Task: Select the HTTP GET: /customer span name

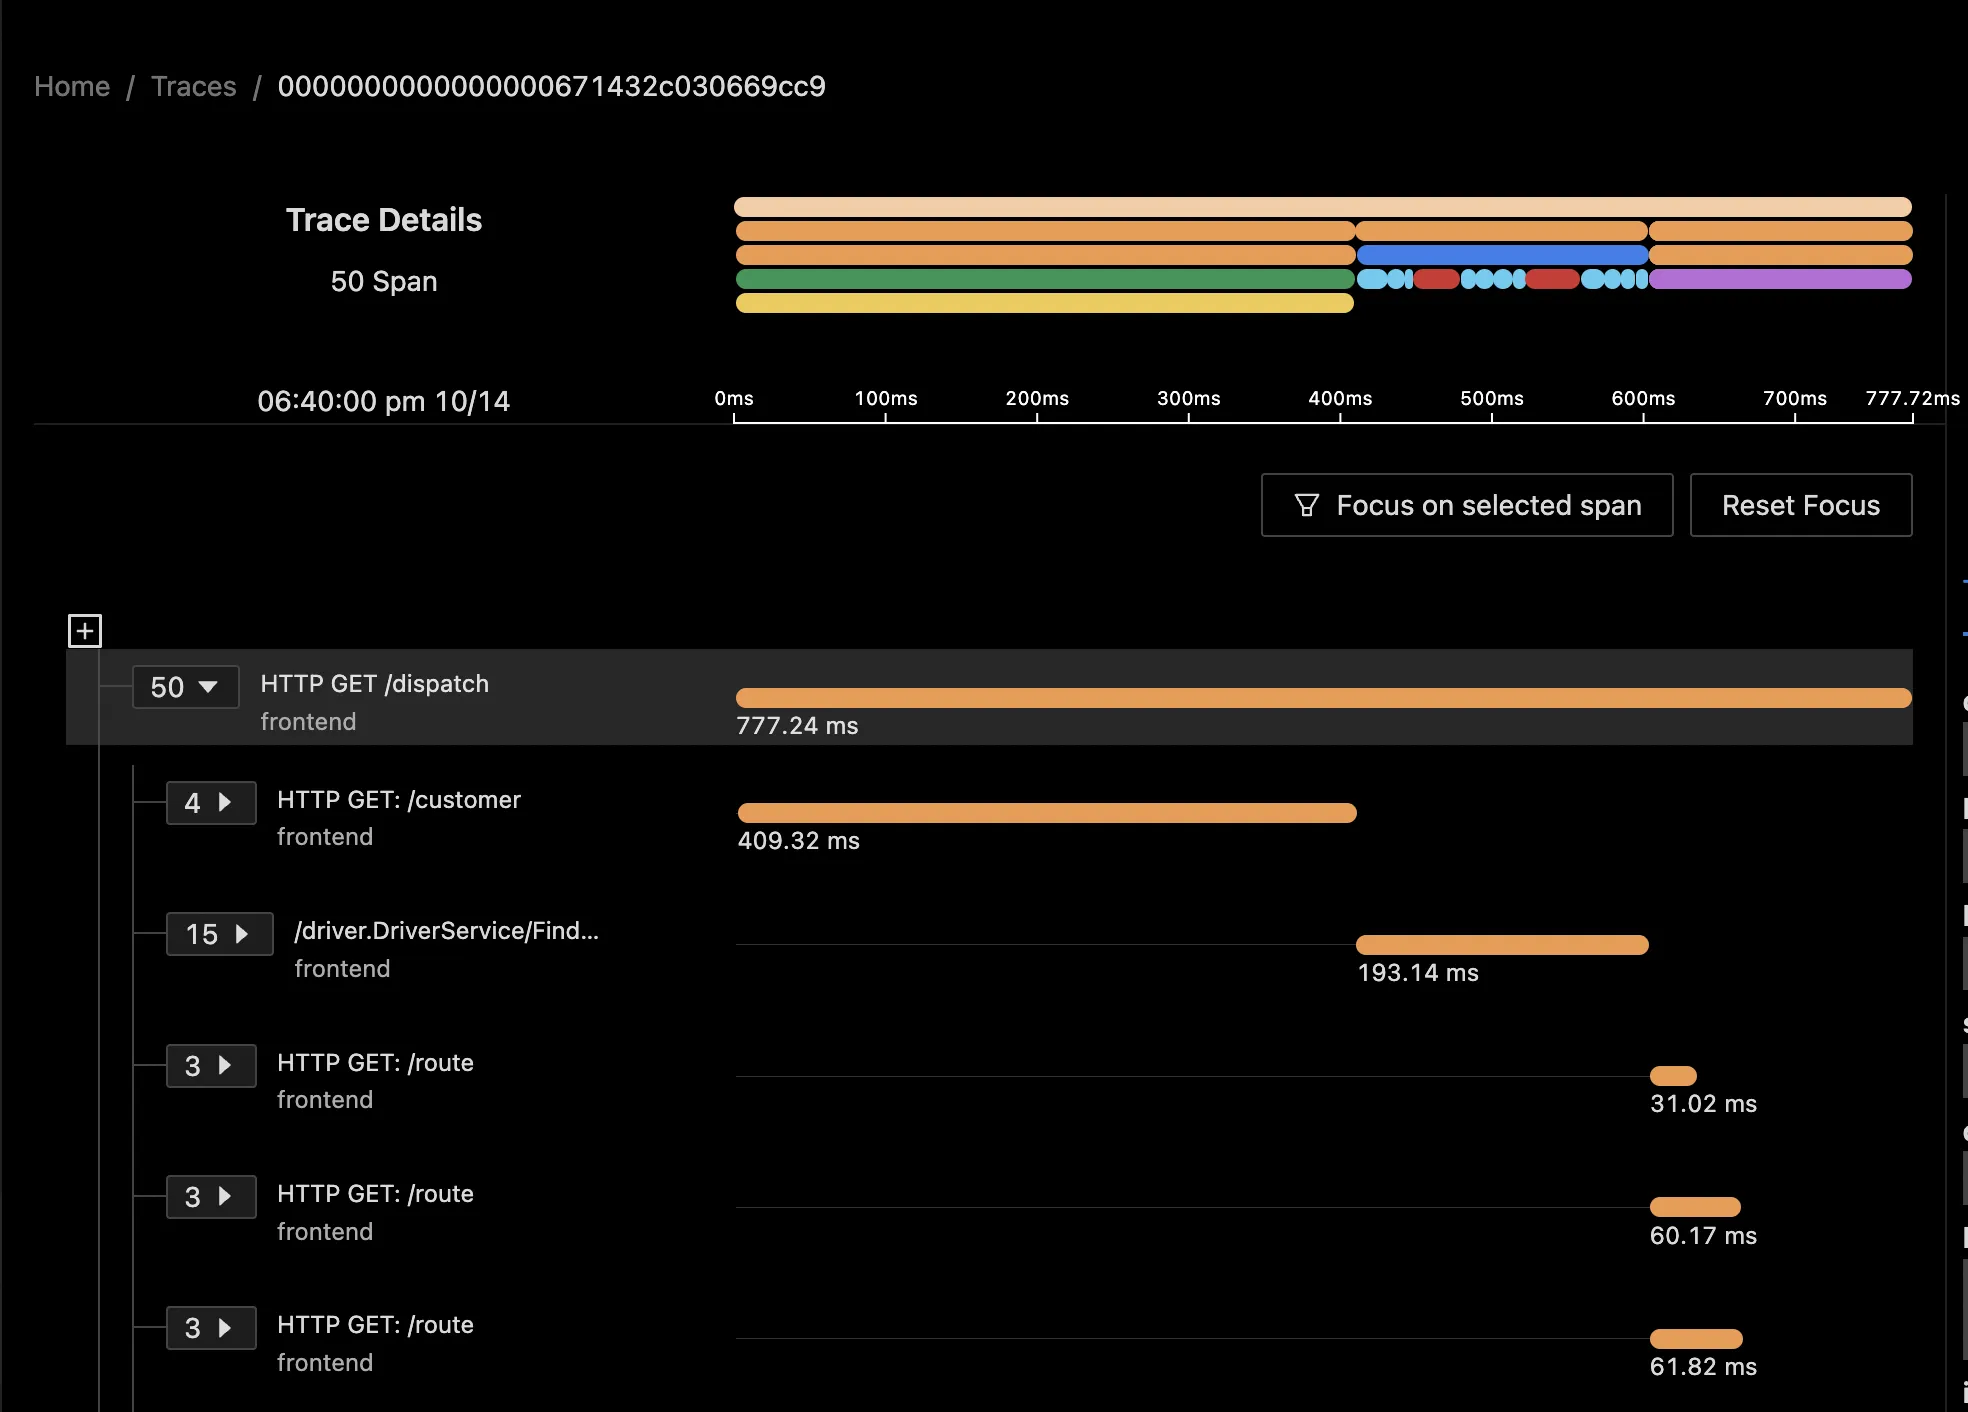Action: point(399,800)
